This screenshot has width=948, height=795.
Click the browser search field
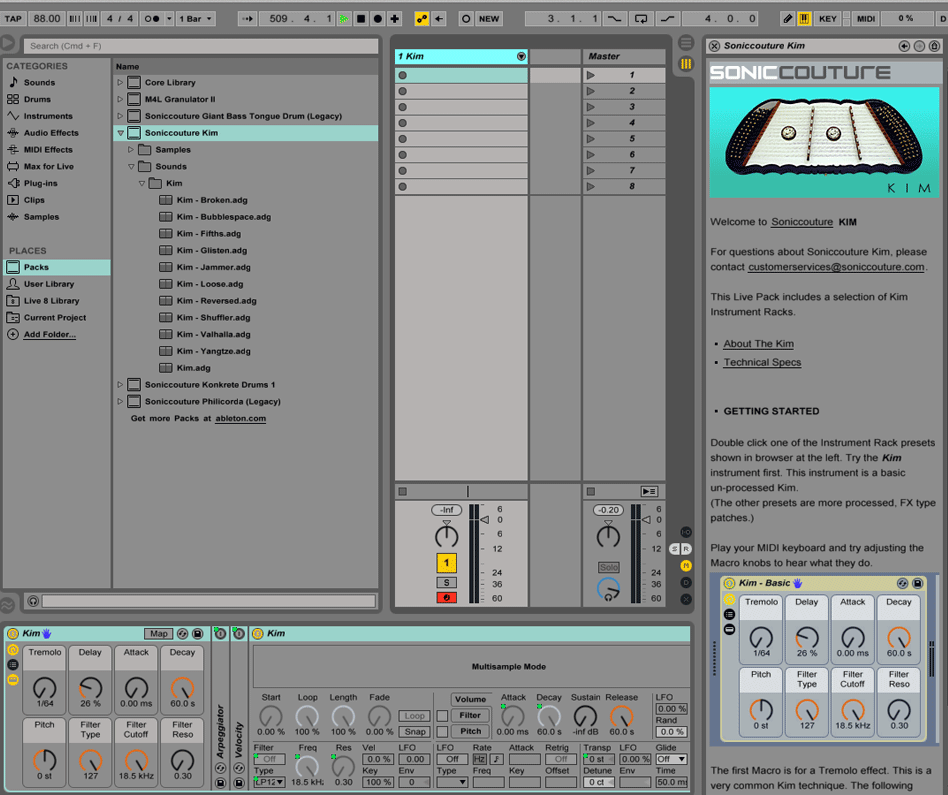(200, 46)
